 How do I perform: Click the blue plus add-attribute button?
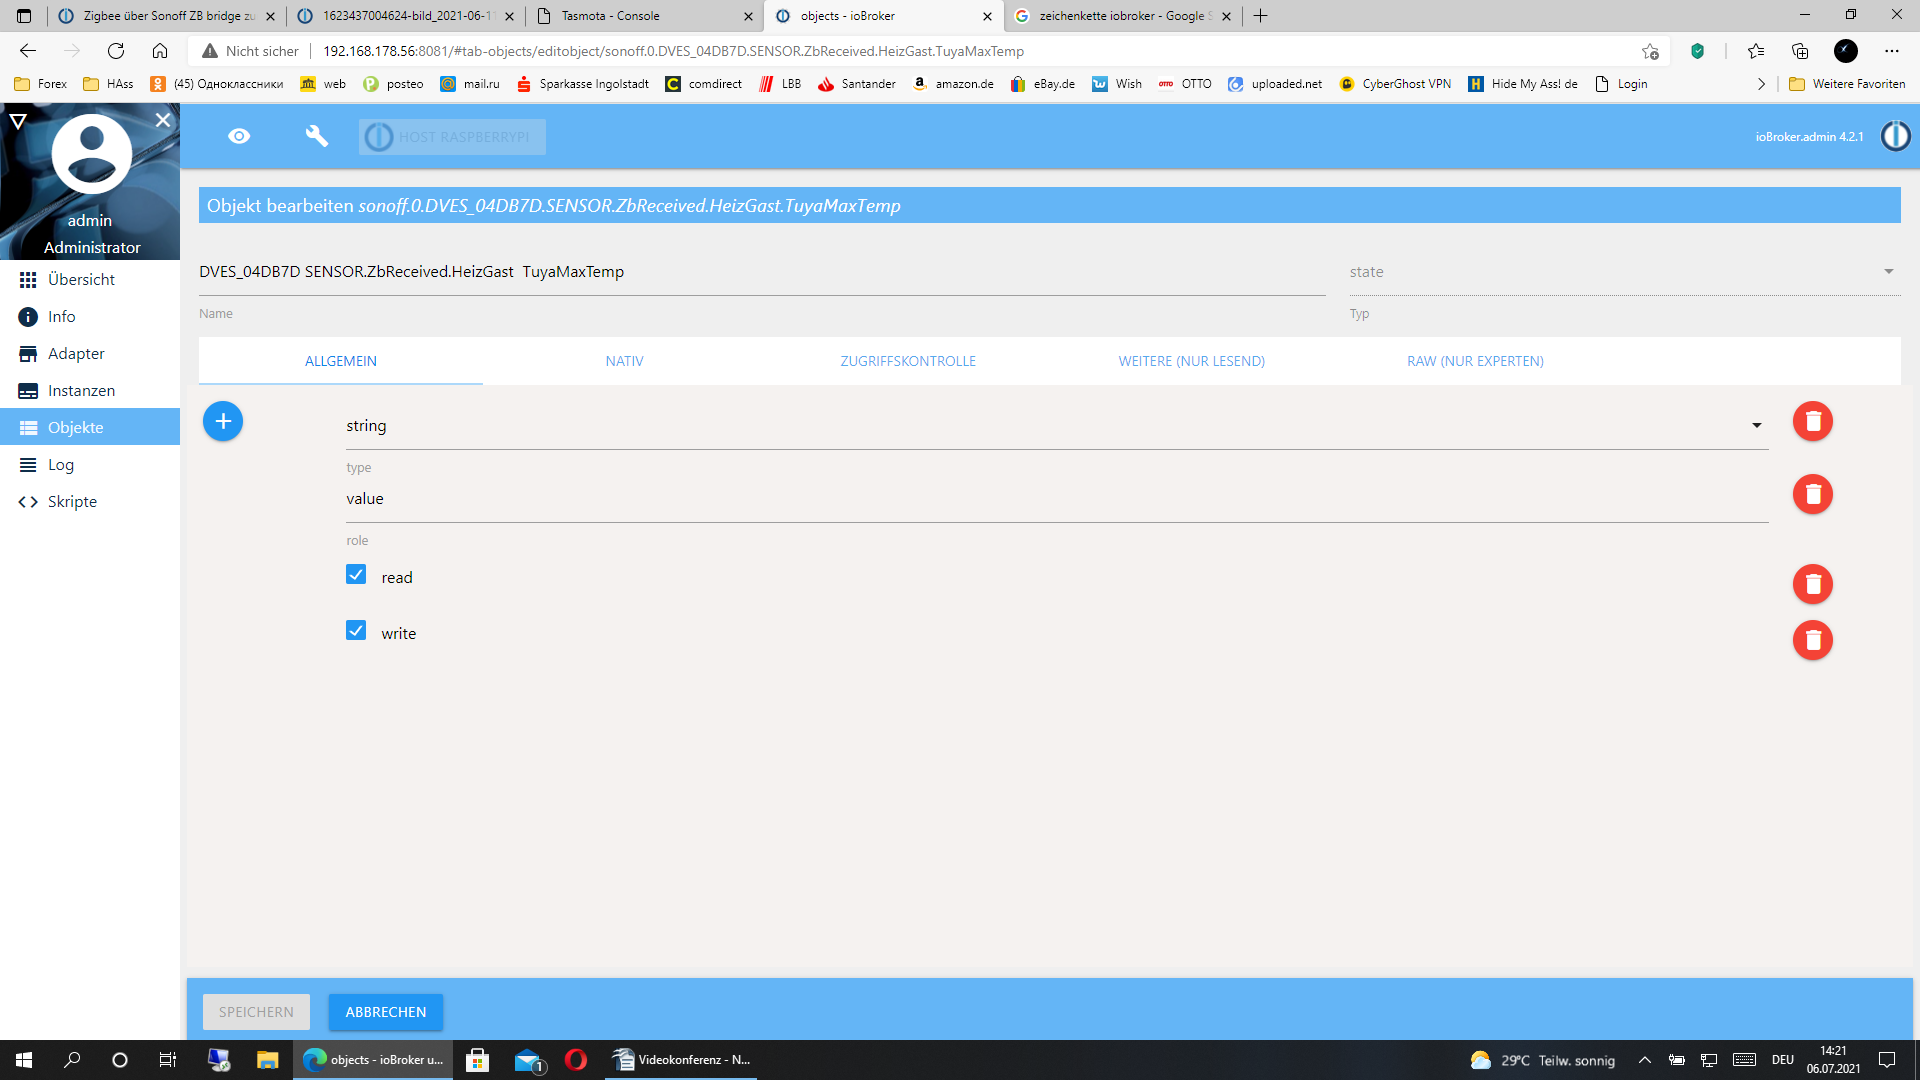223,421
